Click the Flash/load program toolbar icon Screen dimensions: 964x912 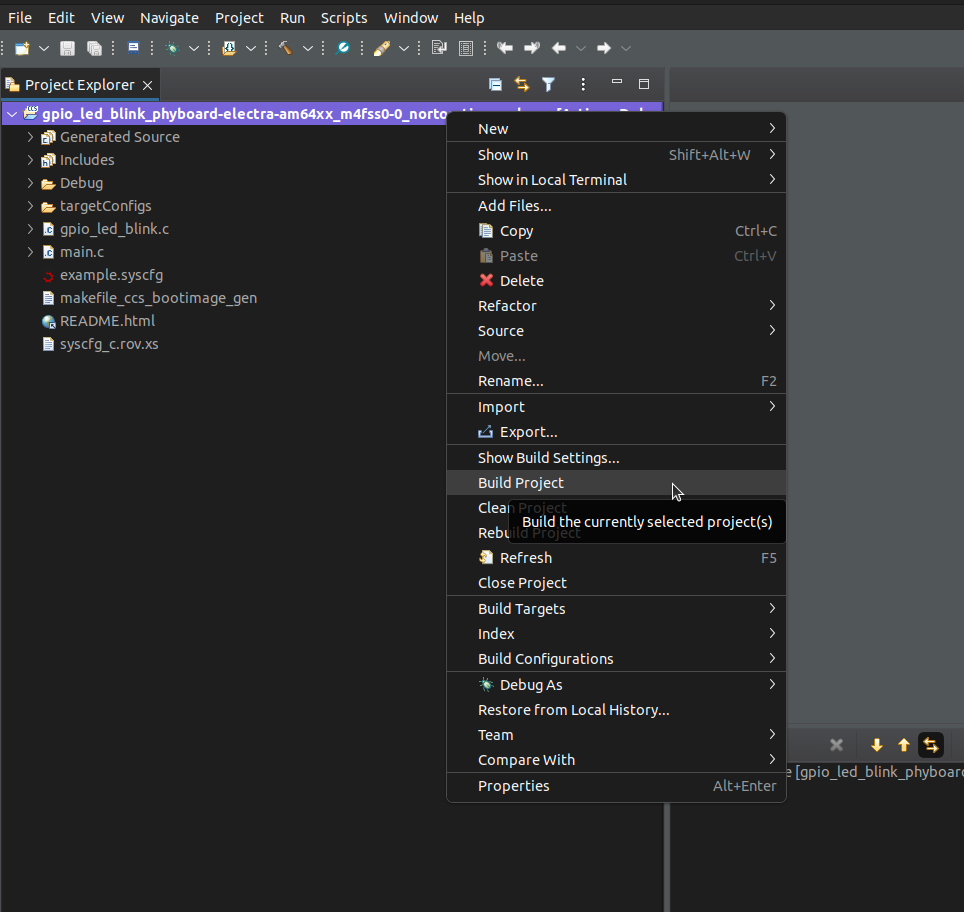click(x=229, y=48)
